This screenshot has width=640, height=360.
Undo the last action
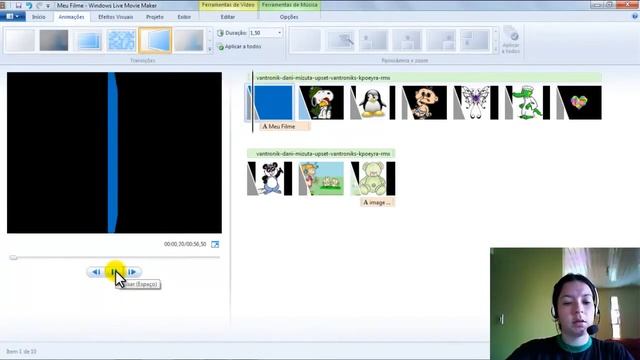(x=29, y=5)
